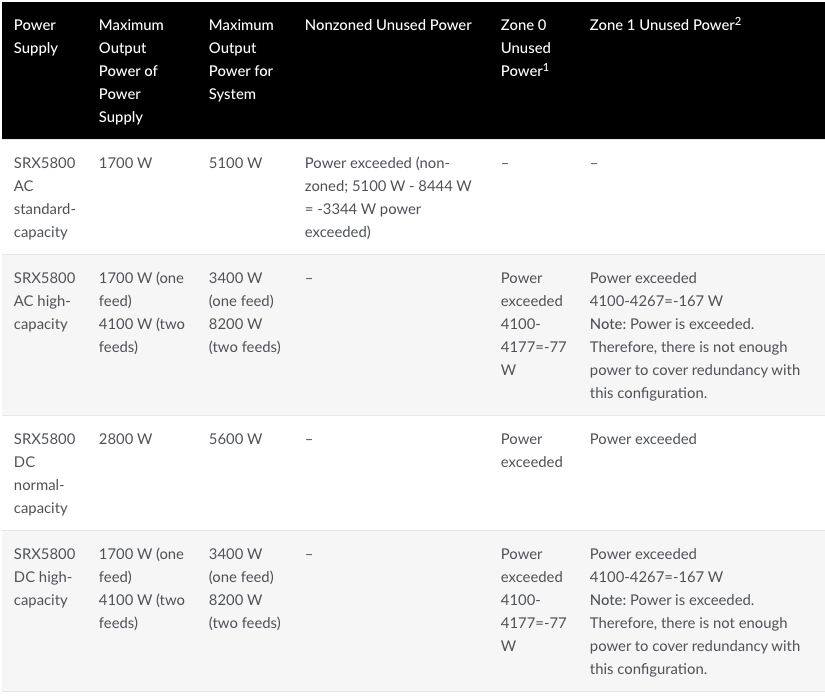Select the 2800 W power supply cell
The width and height of the screenshot is (825, 696).
coord(125,439)
